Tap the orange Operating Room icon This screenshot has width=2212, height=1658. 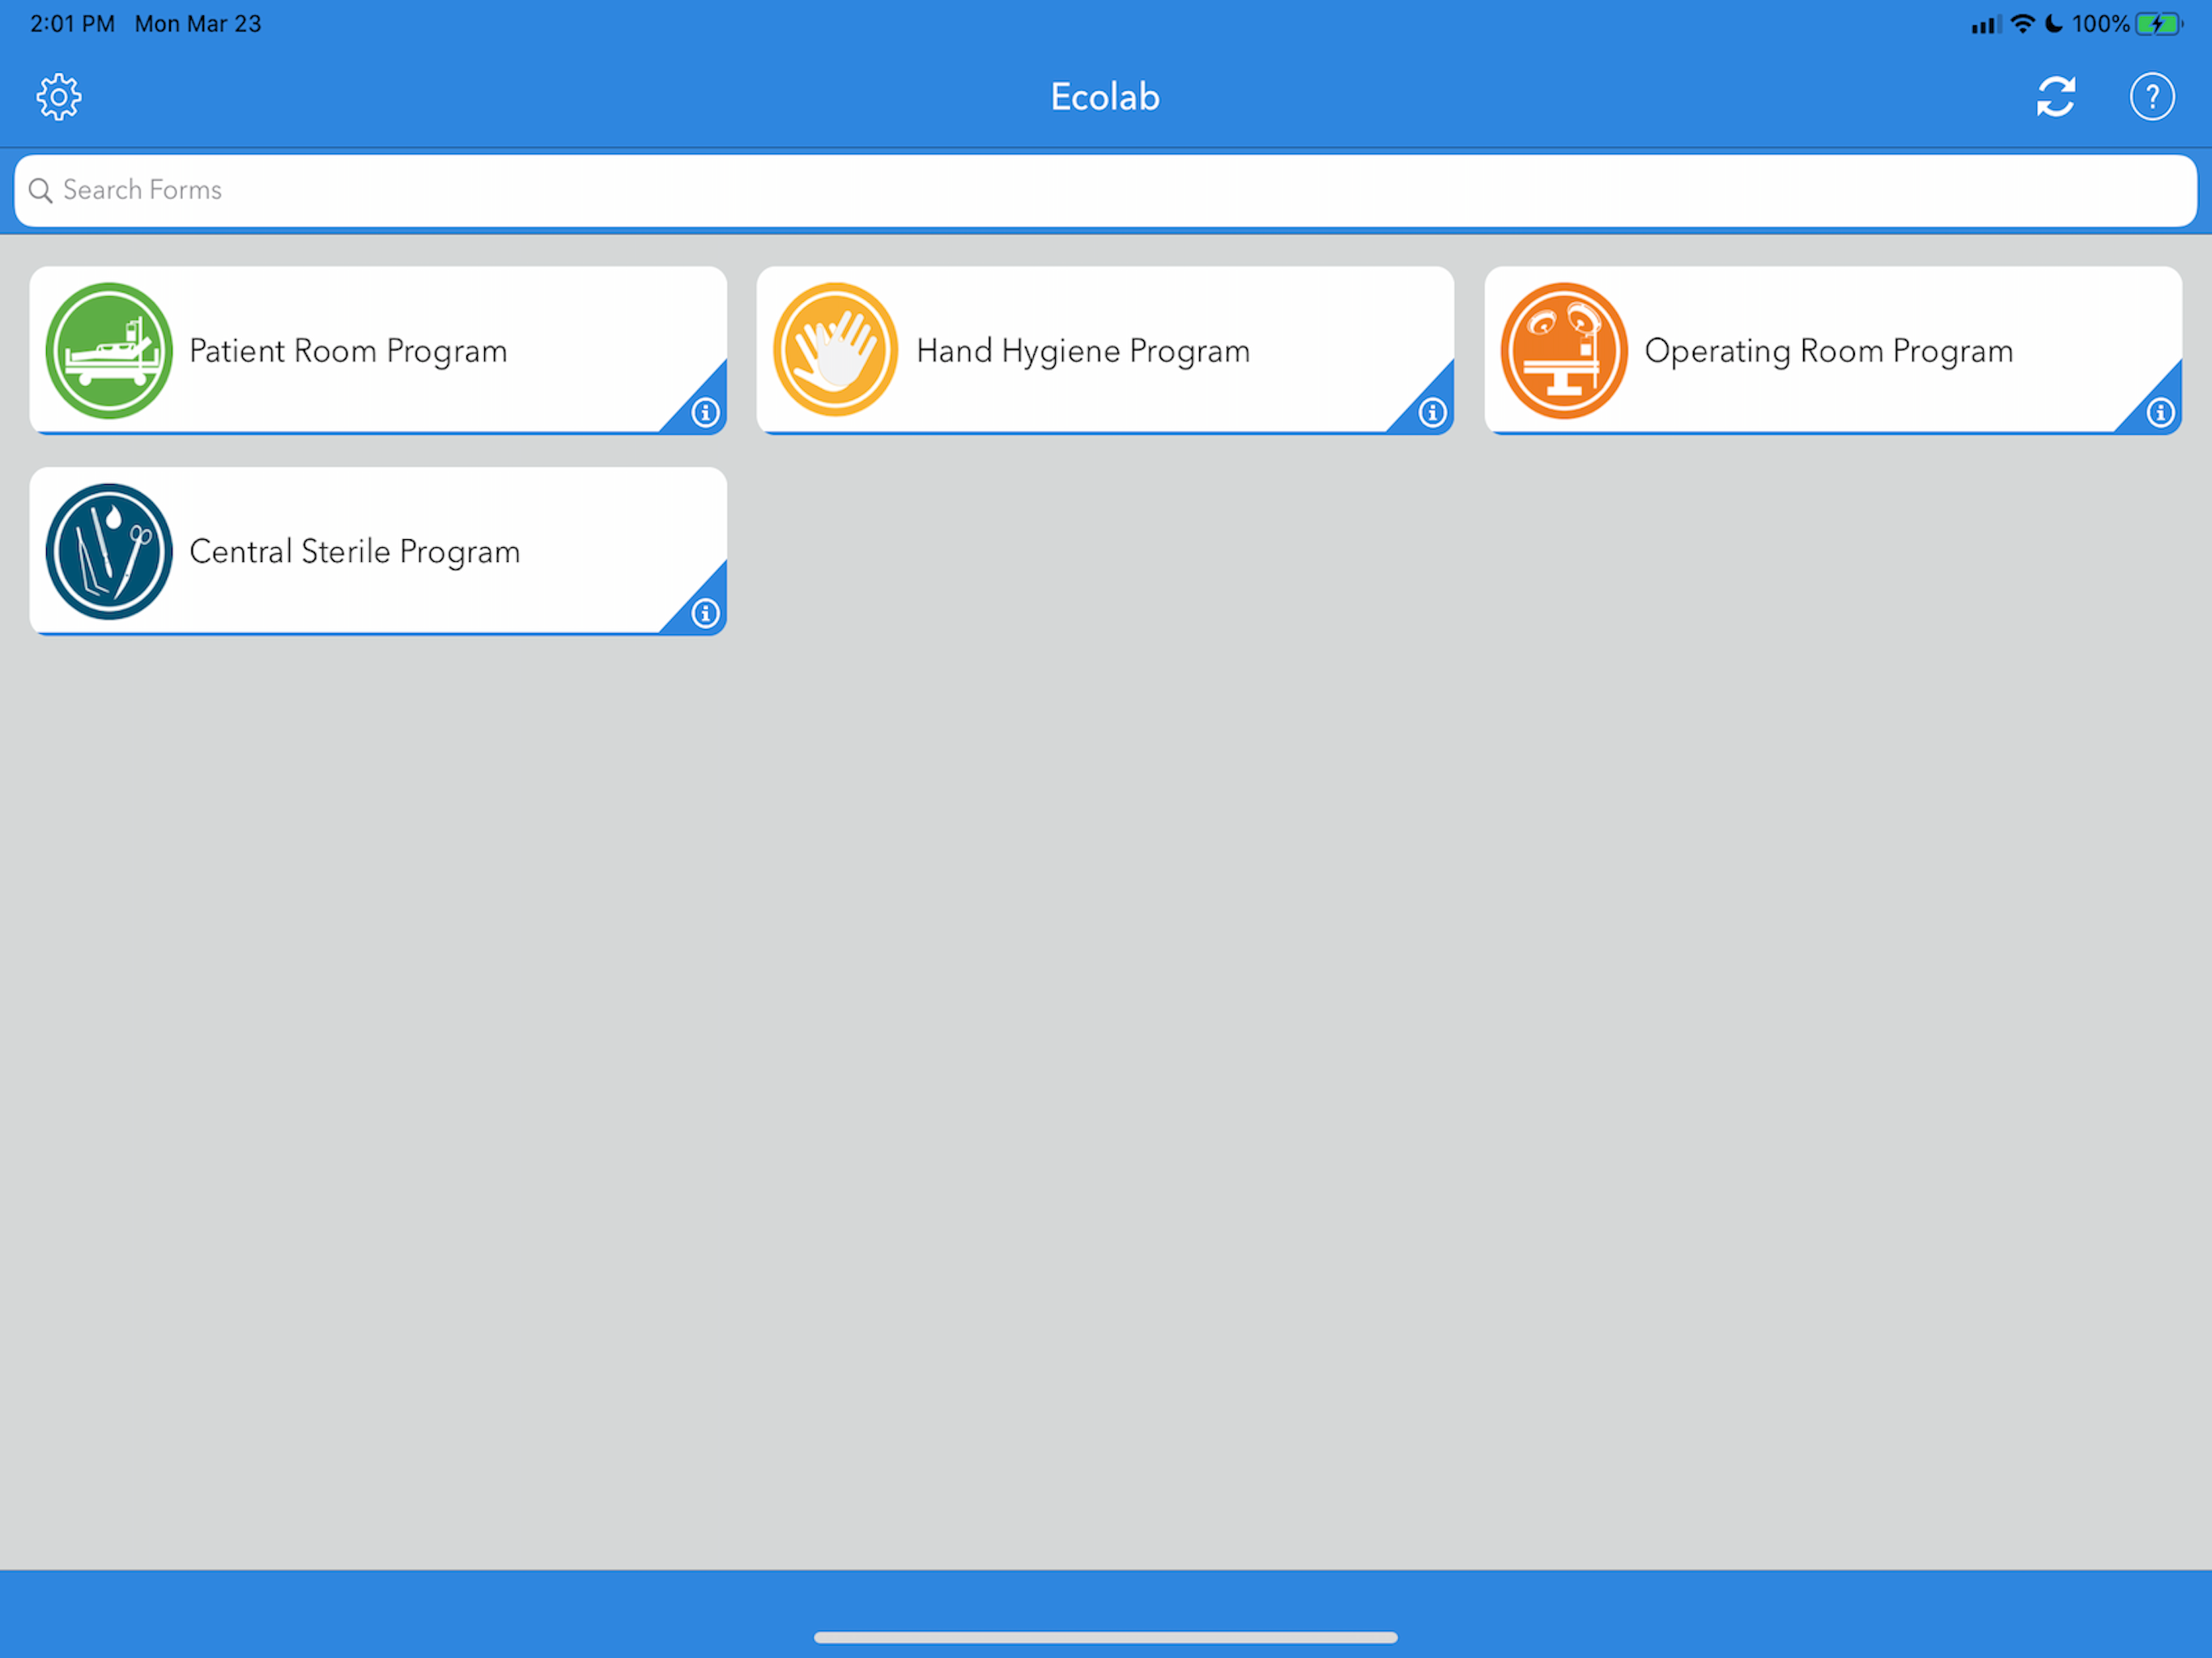tap(1564, 351)
